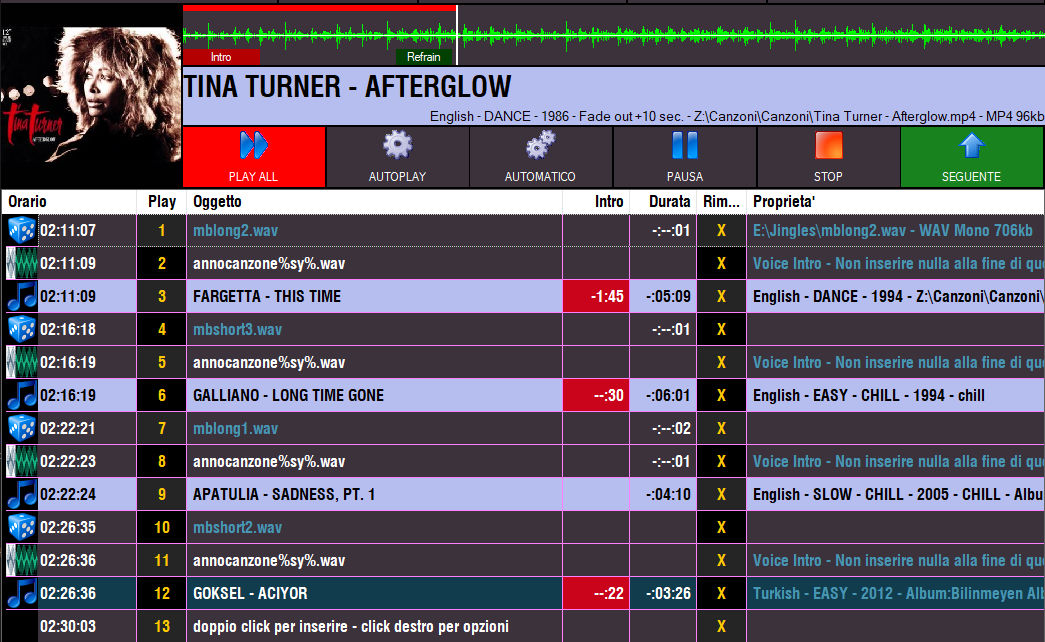1045x642 pixels.
Task: Skip to next track with SEGUENTE
Action: [972, 157]
